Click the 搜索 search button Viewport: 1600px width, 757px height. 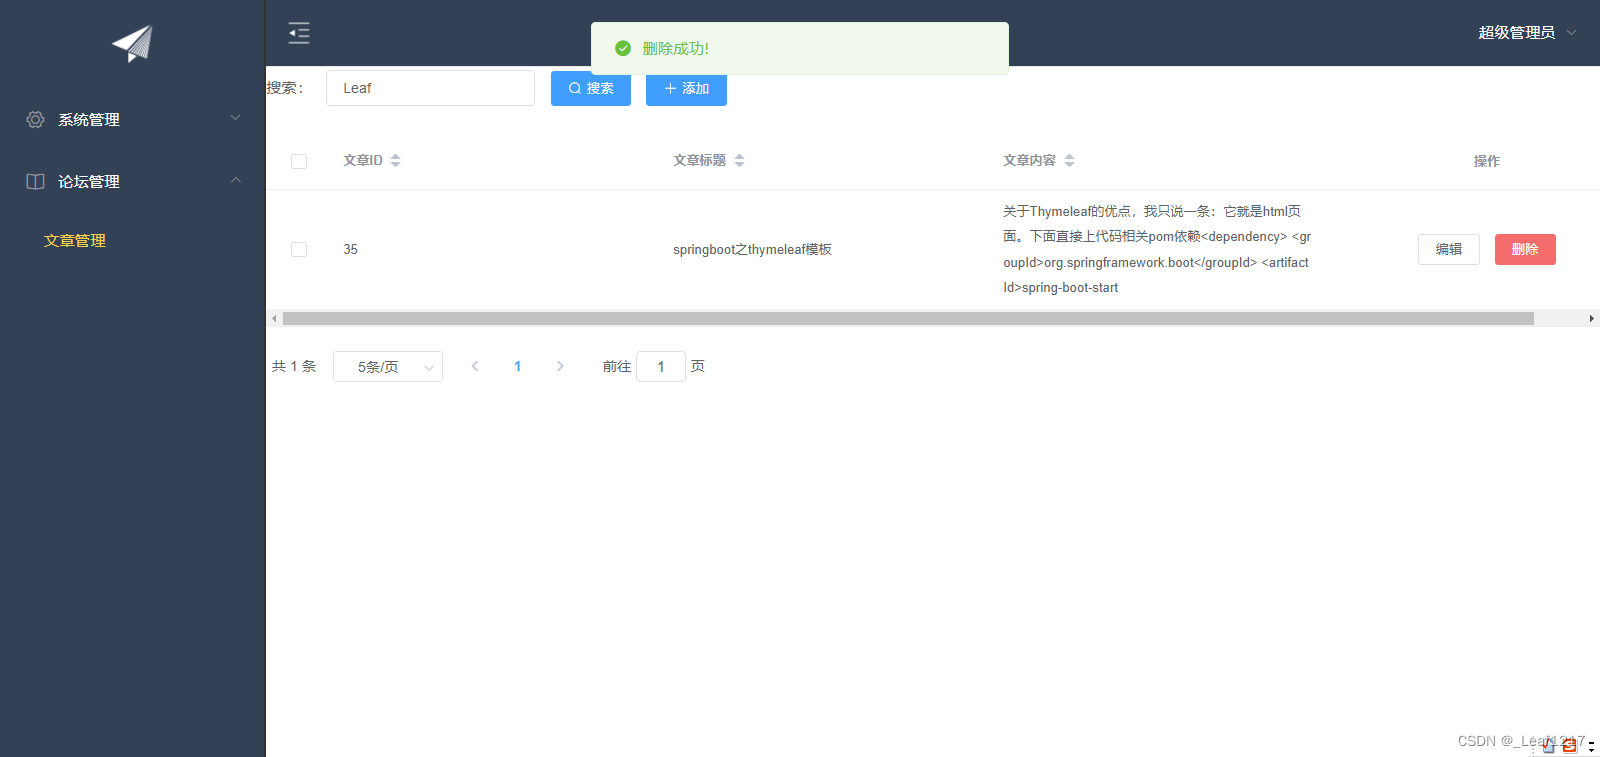(591, 88)
